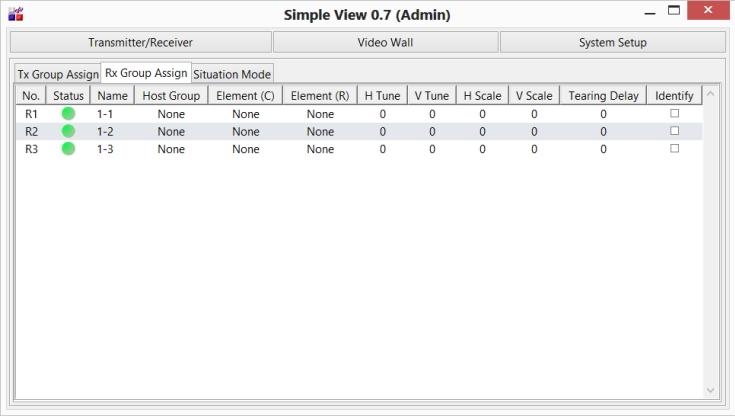Click the scroll down arrow of the table
Viewport: 735px width, 416px height.
711,389
